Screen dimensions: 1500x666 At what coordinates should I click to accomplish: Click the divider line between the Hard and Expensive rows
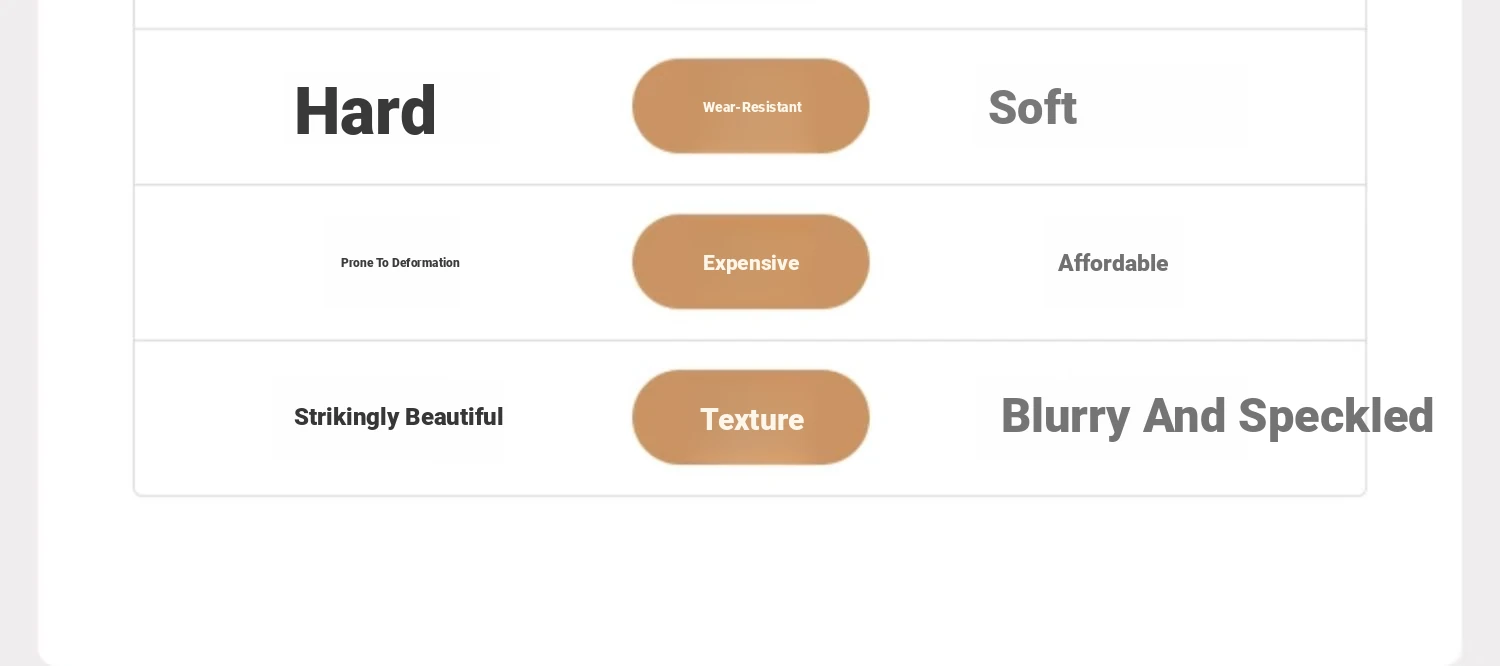(x=750, y=185)
